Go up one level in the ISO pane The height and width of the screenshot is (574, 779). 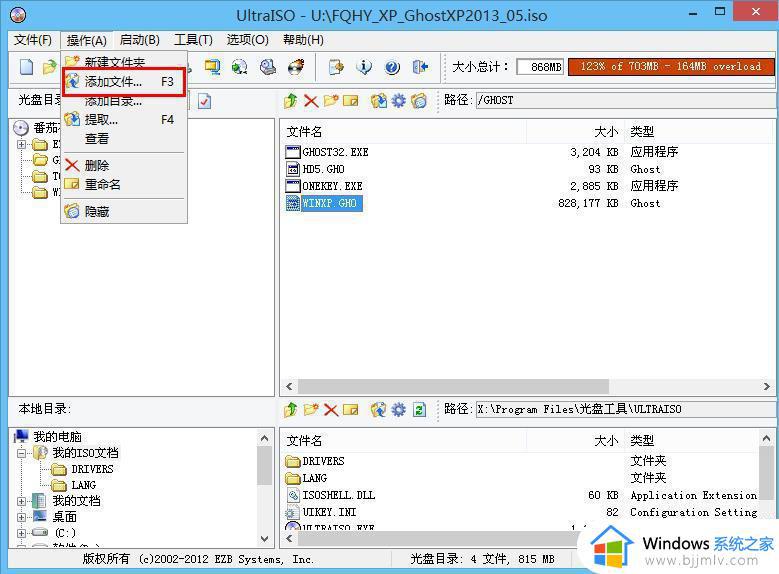(x=291, y=101)
